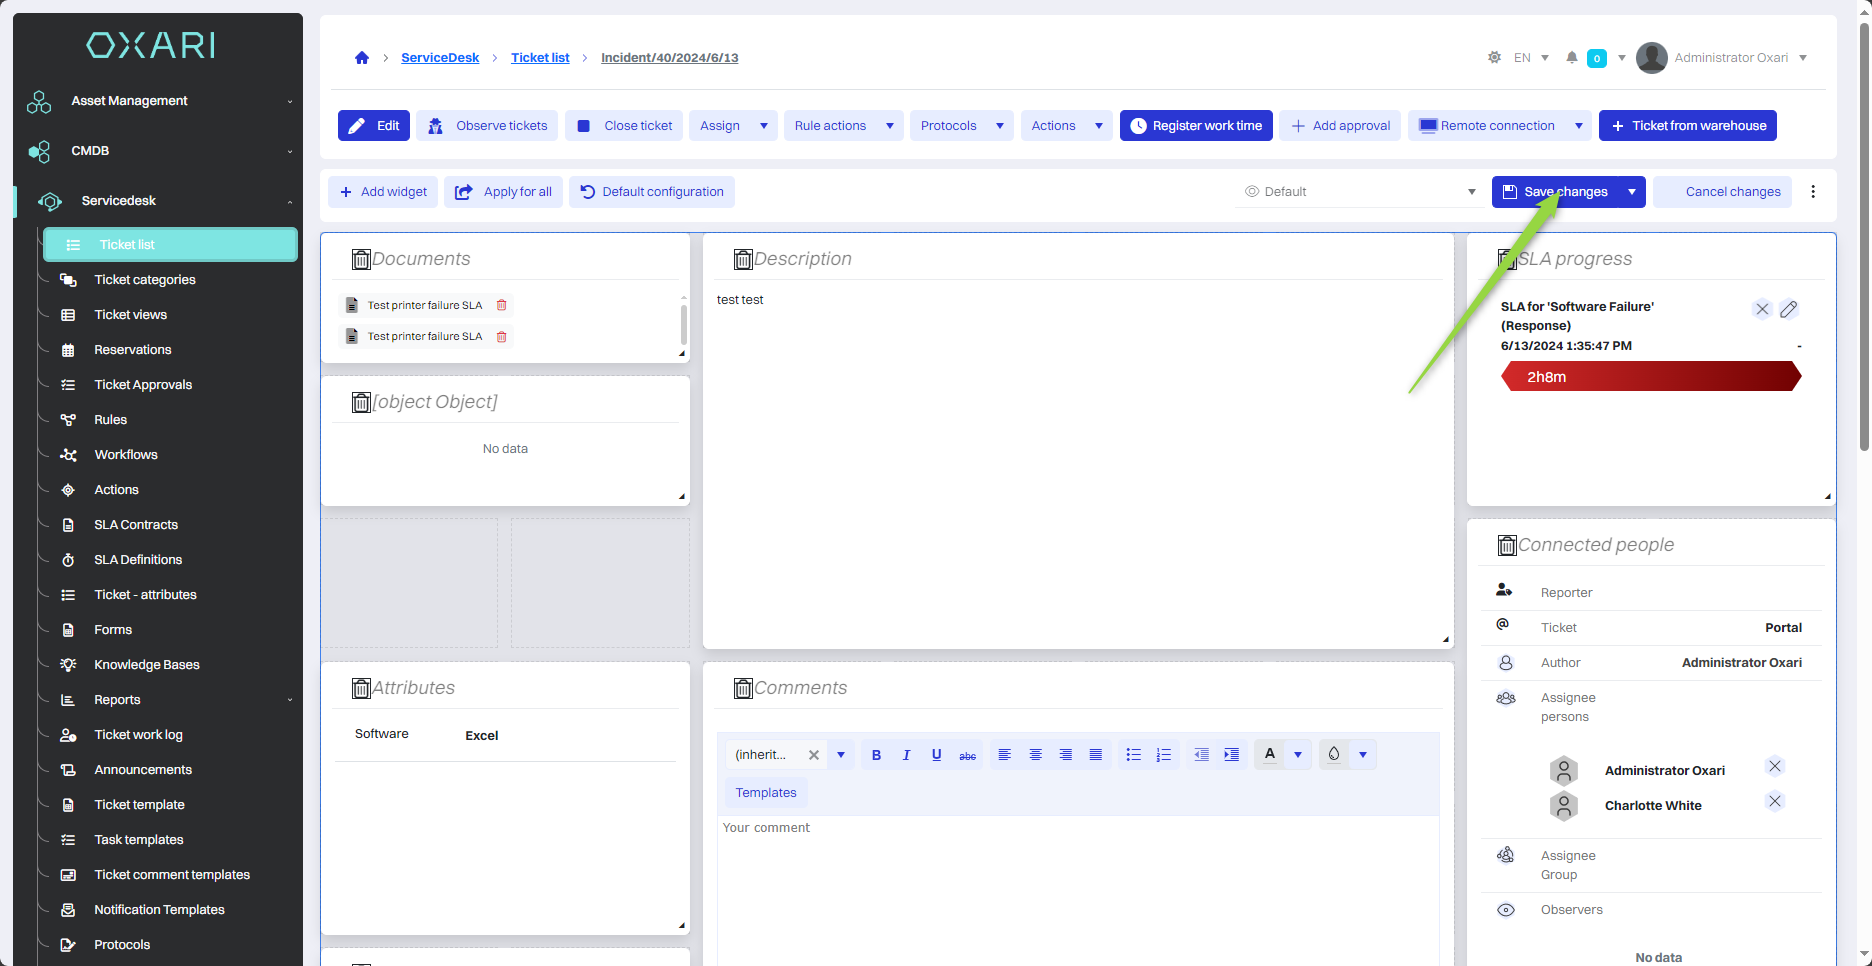Select Knowledge Bases from sidebar menu
This screenshot has width=1872, height=966.
click(147, 665)
